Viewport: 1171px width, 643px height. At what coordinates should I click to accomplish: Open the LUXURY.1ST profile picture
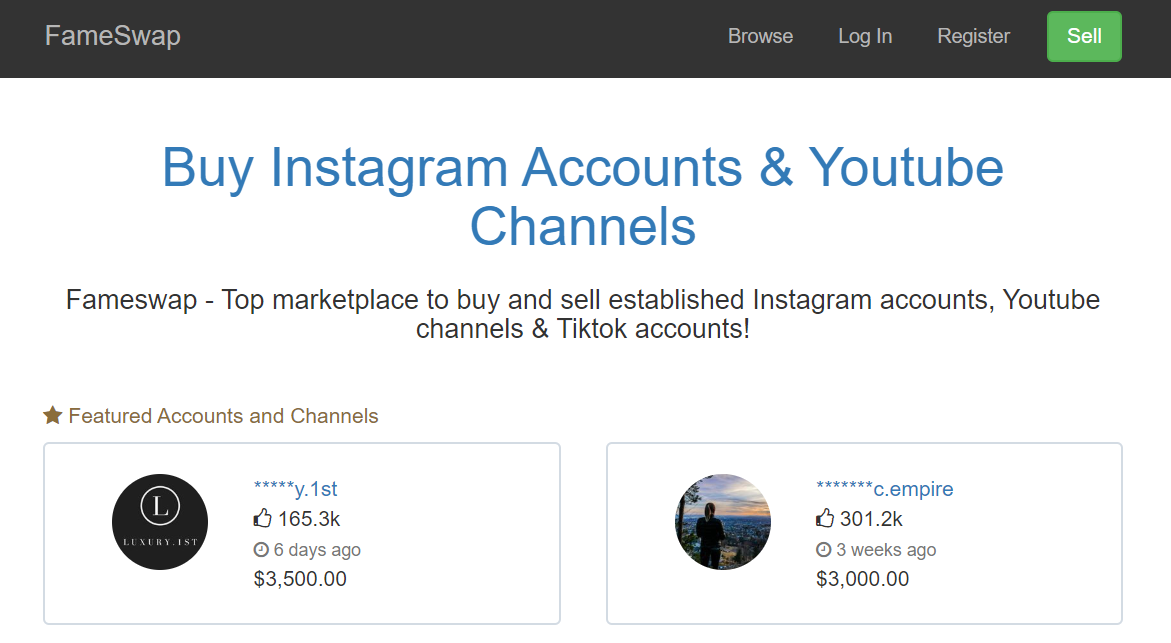[x=160, y=522]
